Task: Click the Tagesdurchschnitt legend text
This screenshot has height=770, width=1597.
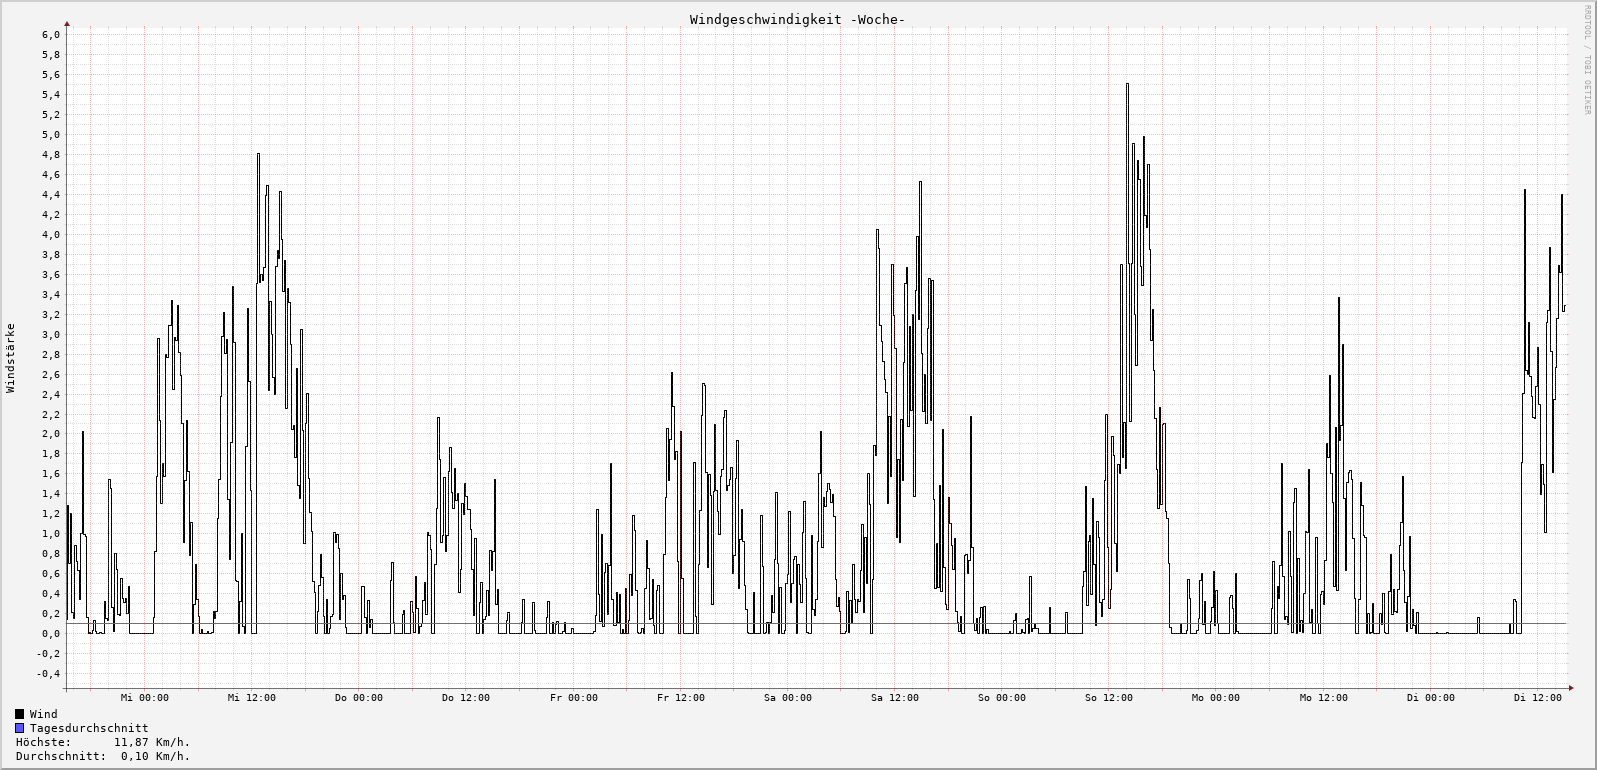Action: coord(89,728)
